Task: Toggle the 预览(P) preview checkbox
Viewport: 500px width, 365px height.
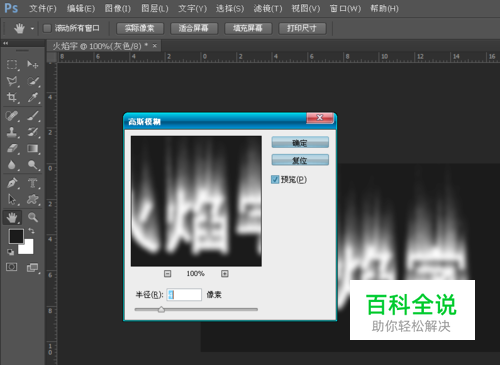Action: click(x=275, y=180)
